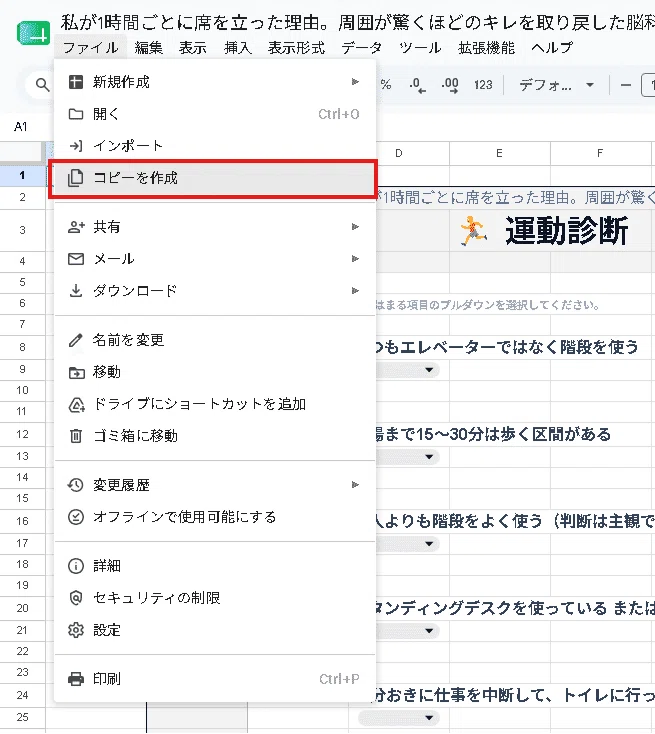This screenshot has height=734, width=655.
Task: Click the Drive shortcut icon
Action: coord(76,404)
